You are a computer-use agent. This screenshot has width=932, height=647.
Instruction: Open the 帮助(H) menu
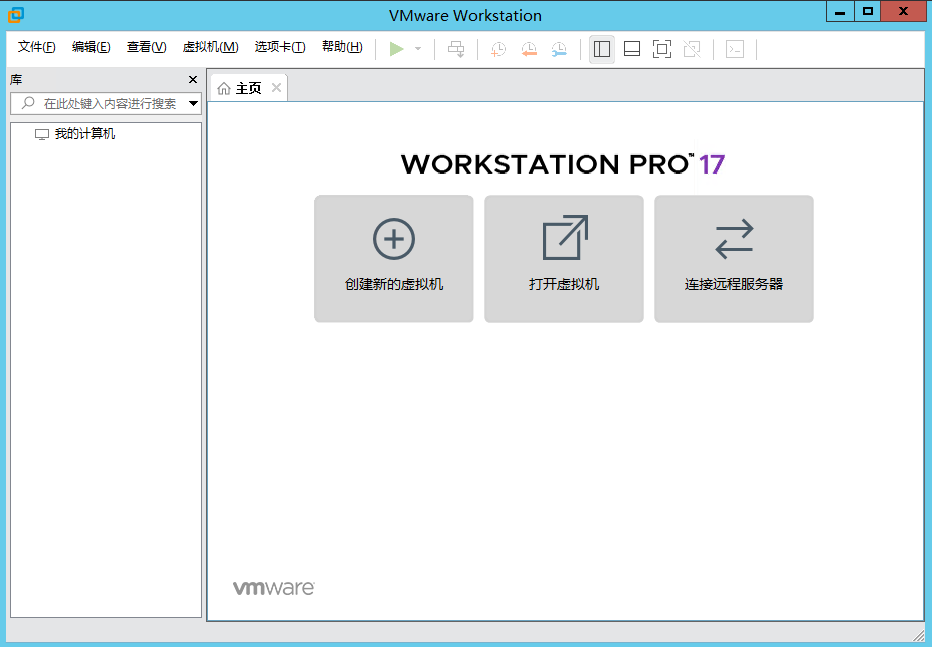(x=342, y=47)
